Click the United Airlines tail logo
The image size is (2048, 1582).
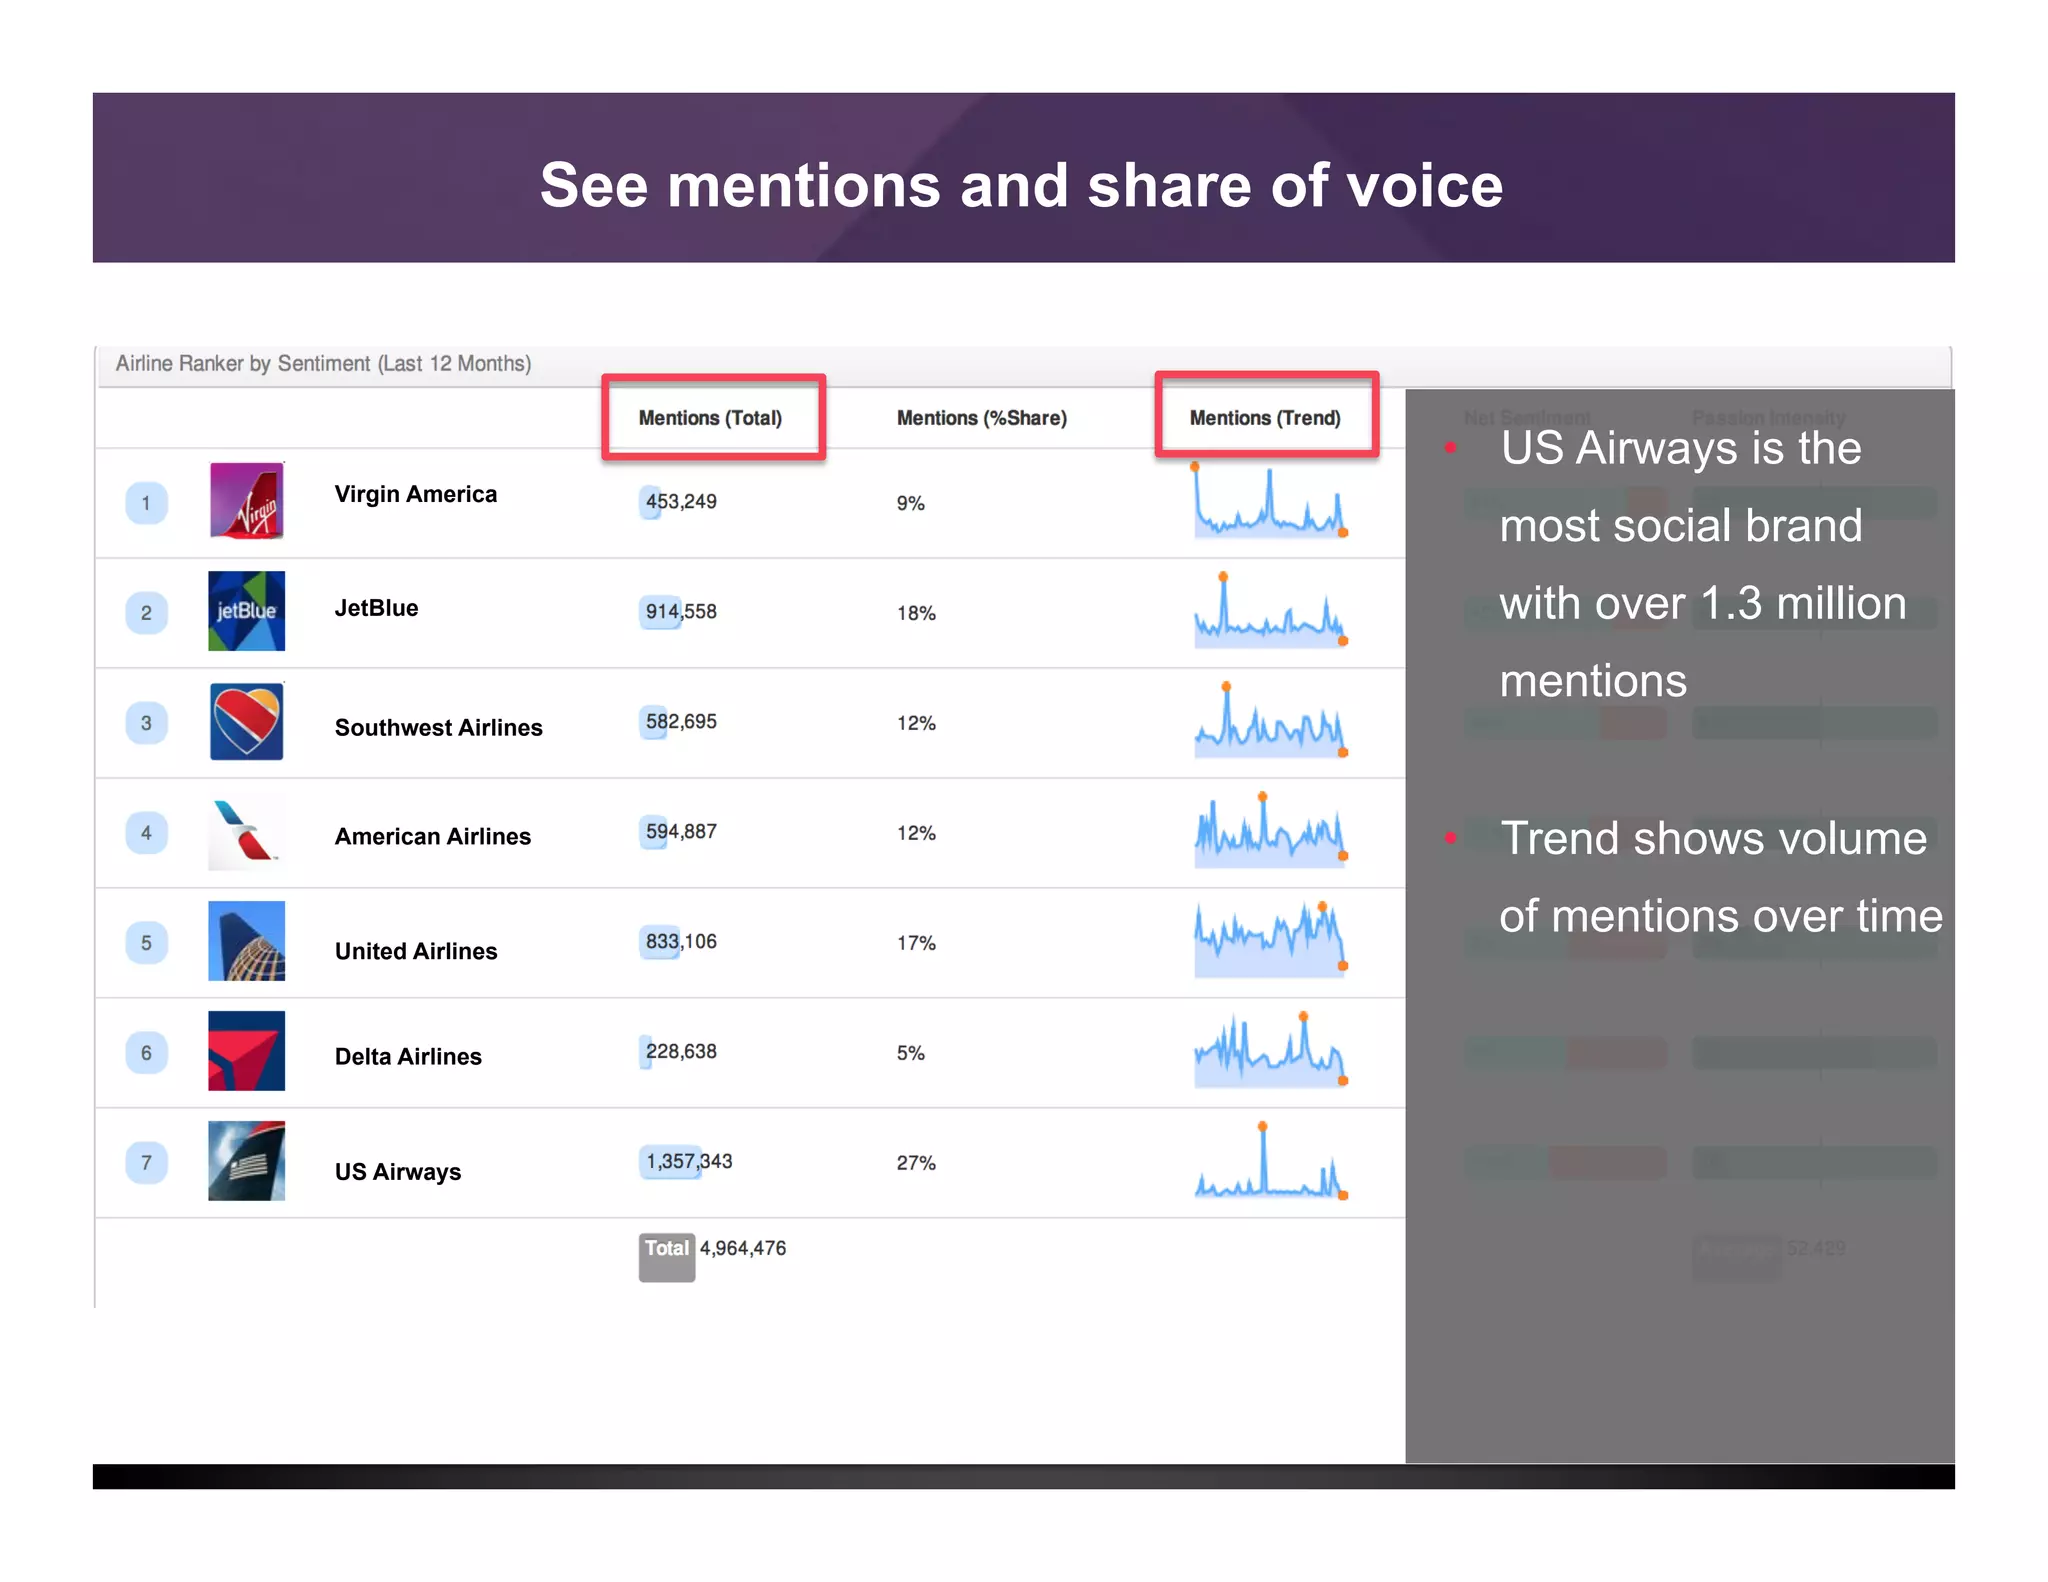246,941
